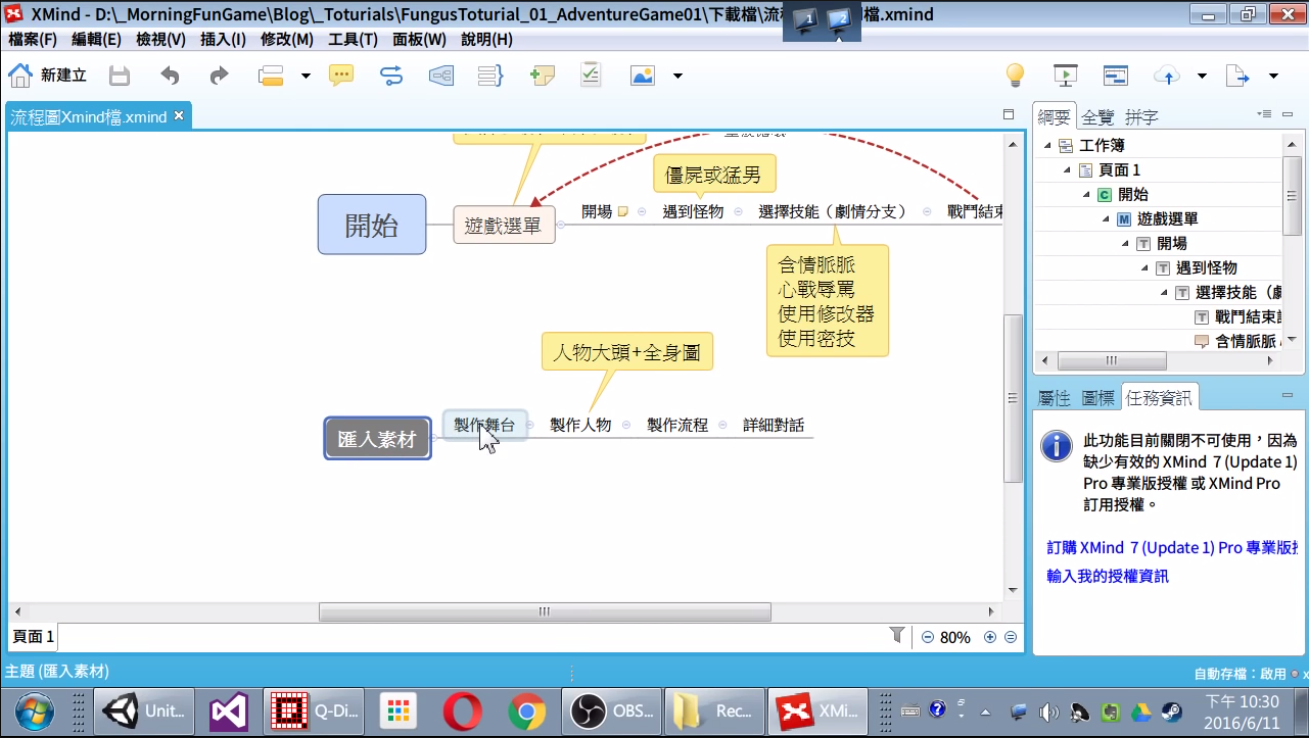Insert a topic with the topic icon
The width and height of the screenshot is (1309, 738).
[271, 76]
